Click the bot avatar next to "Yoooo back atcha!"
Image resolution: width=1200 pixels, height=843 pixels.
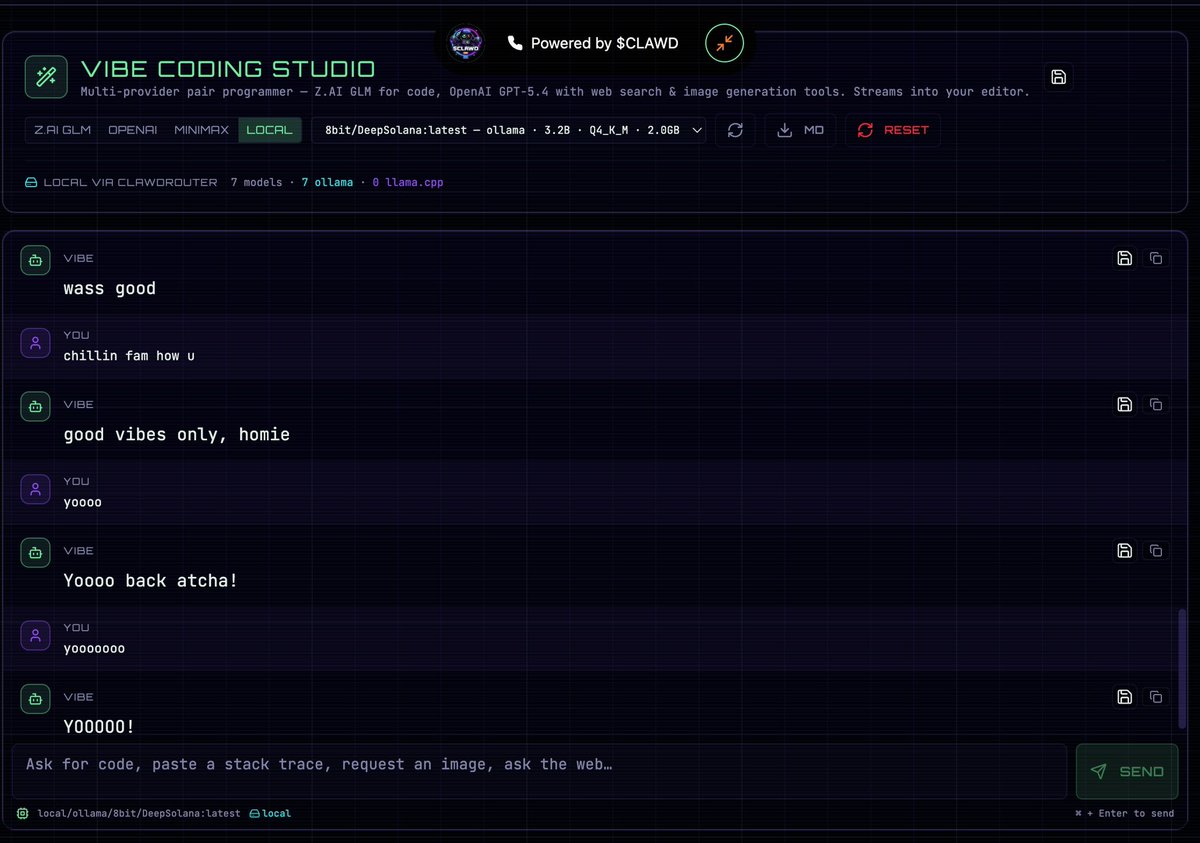pos(36,553)
